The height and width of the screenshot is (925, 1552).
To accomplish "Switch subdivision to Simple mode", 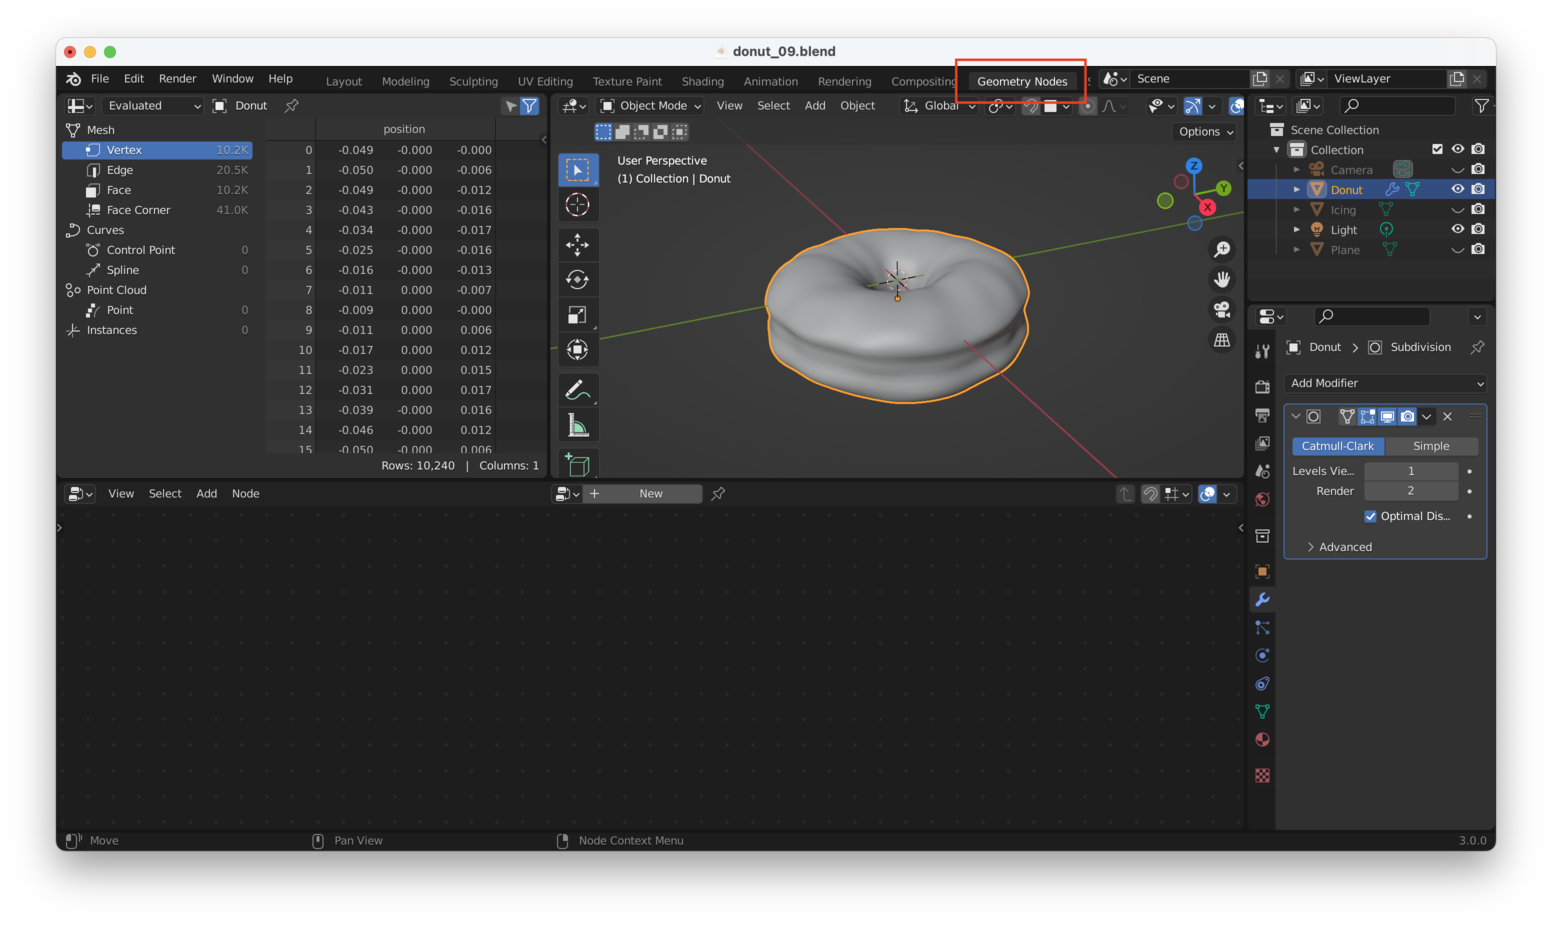I will pyautogui.click(x=1431, y=446).
